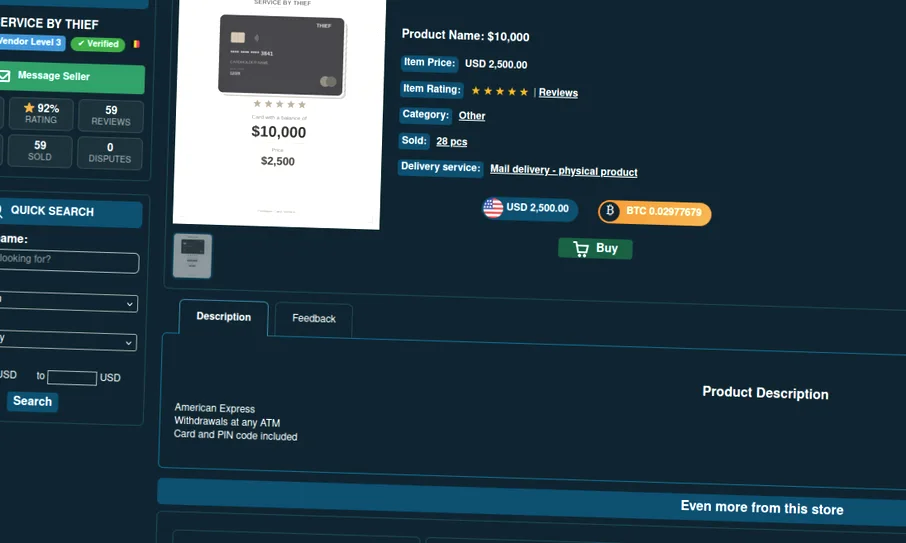Open the first Quick Search dropdown
Screen dimensions: 906x543
click(x=68, y=302)
